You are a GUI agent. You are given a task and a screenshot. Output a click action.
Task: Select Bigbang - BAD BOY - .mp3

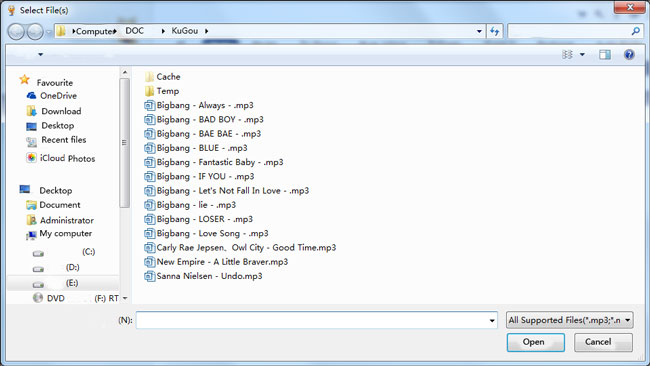point(204,119)
